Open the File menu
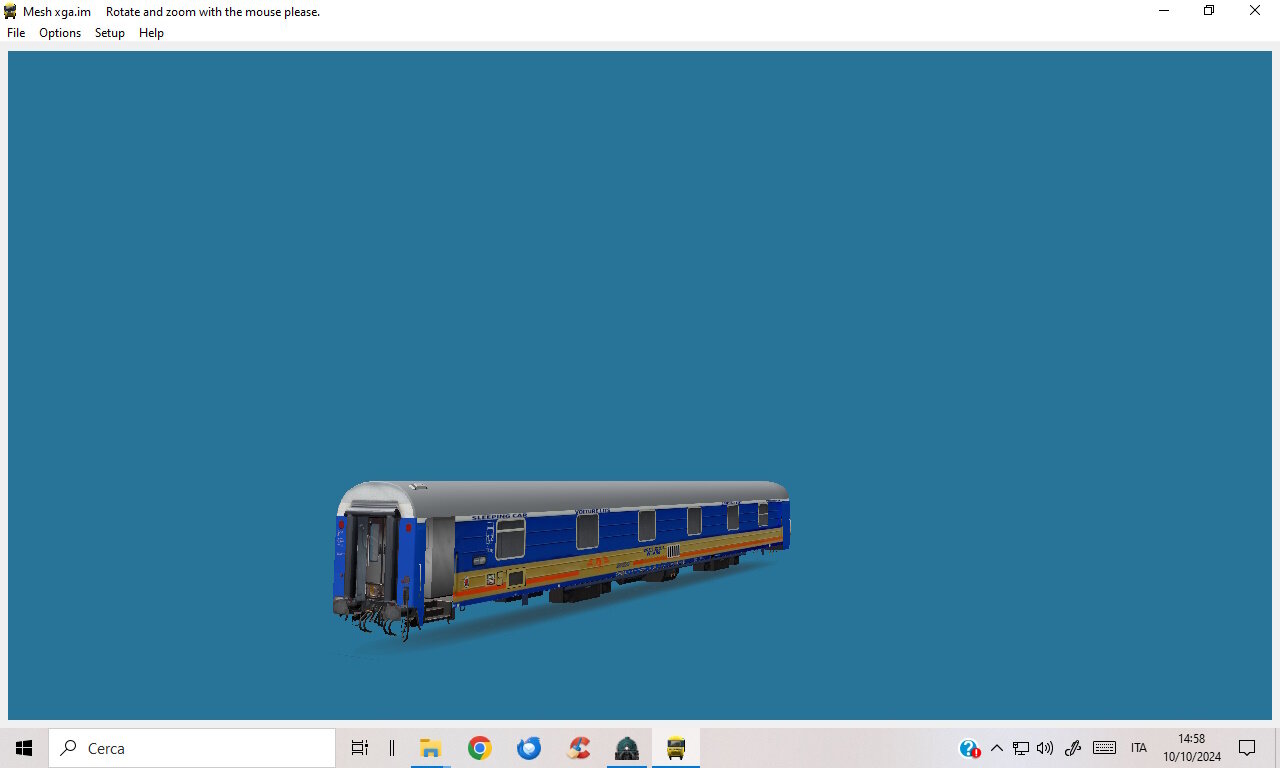Viewport: 1280px width, 768px height. [x=16, y=33]
